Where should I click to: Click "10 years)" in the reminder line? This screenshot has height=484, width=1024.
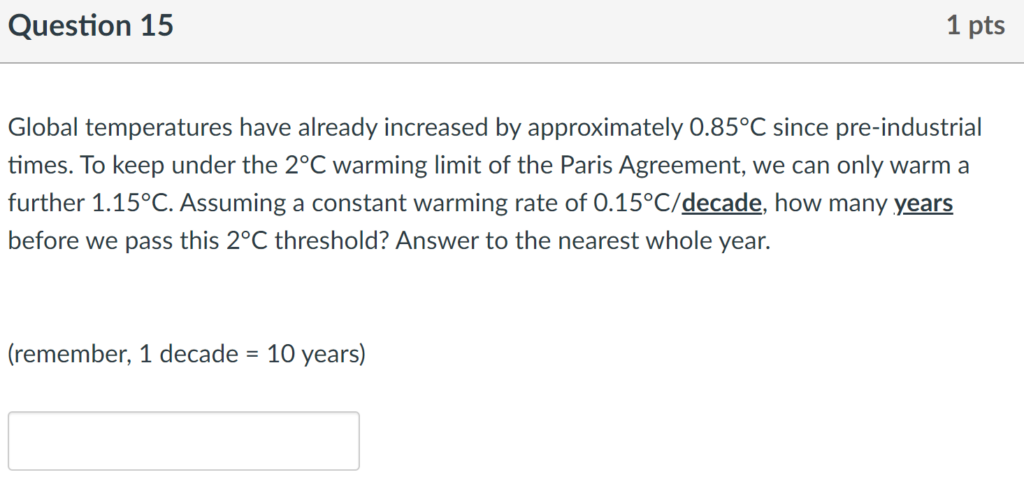point(317,354)
